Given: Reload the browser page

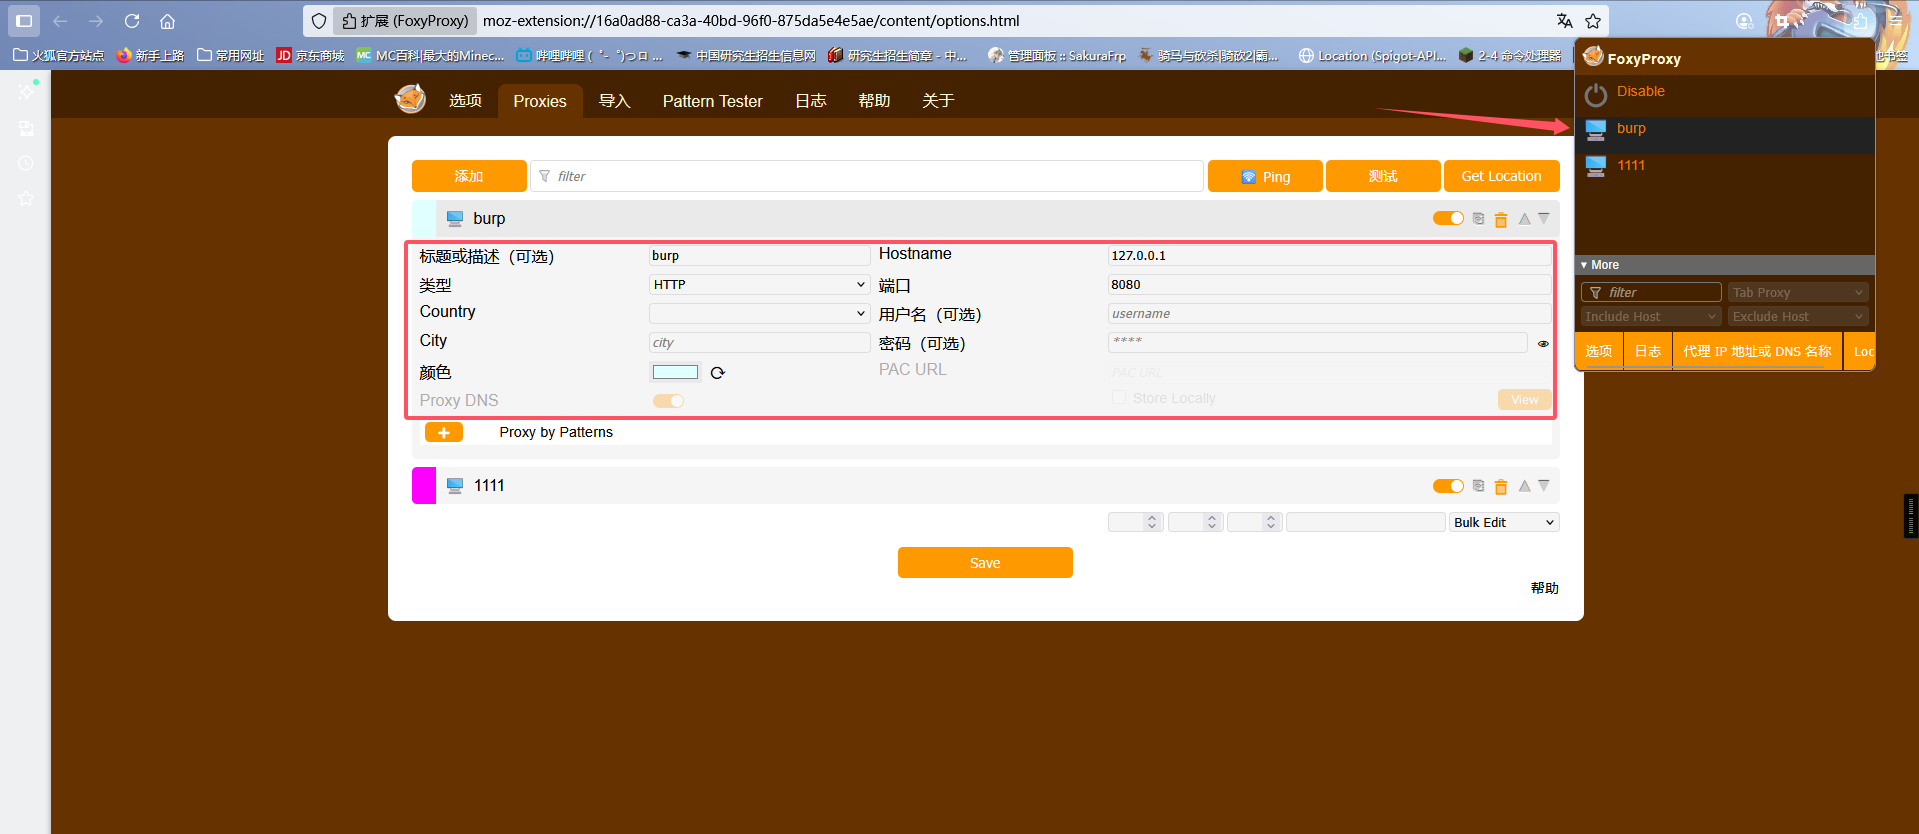Looking at the screenshot, I should (132, 21).
